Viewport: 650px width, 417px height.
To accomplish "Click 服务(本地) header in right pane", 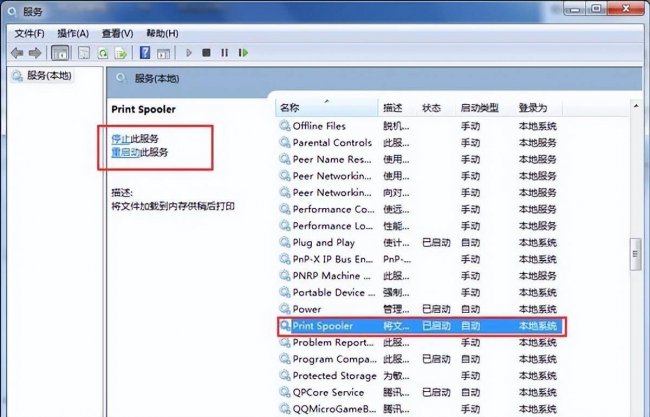I will coord(157,78).
